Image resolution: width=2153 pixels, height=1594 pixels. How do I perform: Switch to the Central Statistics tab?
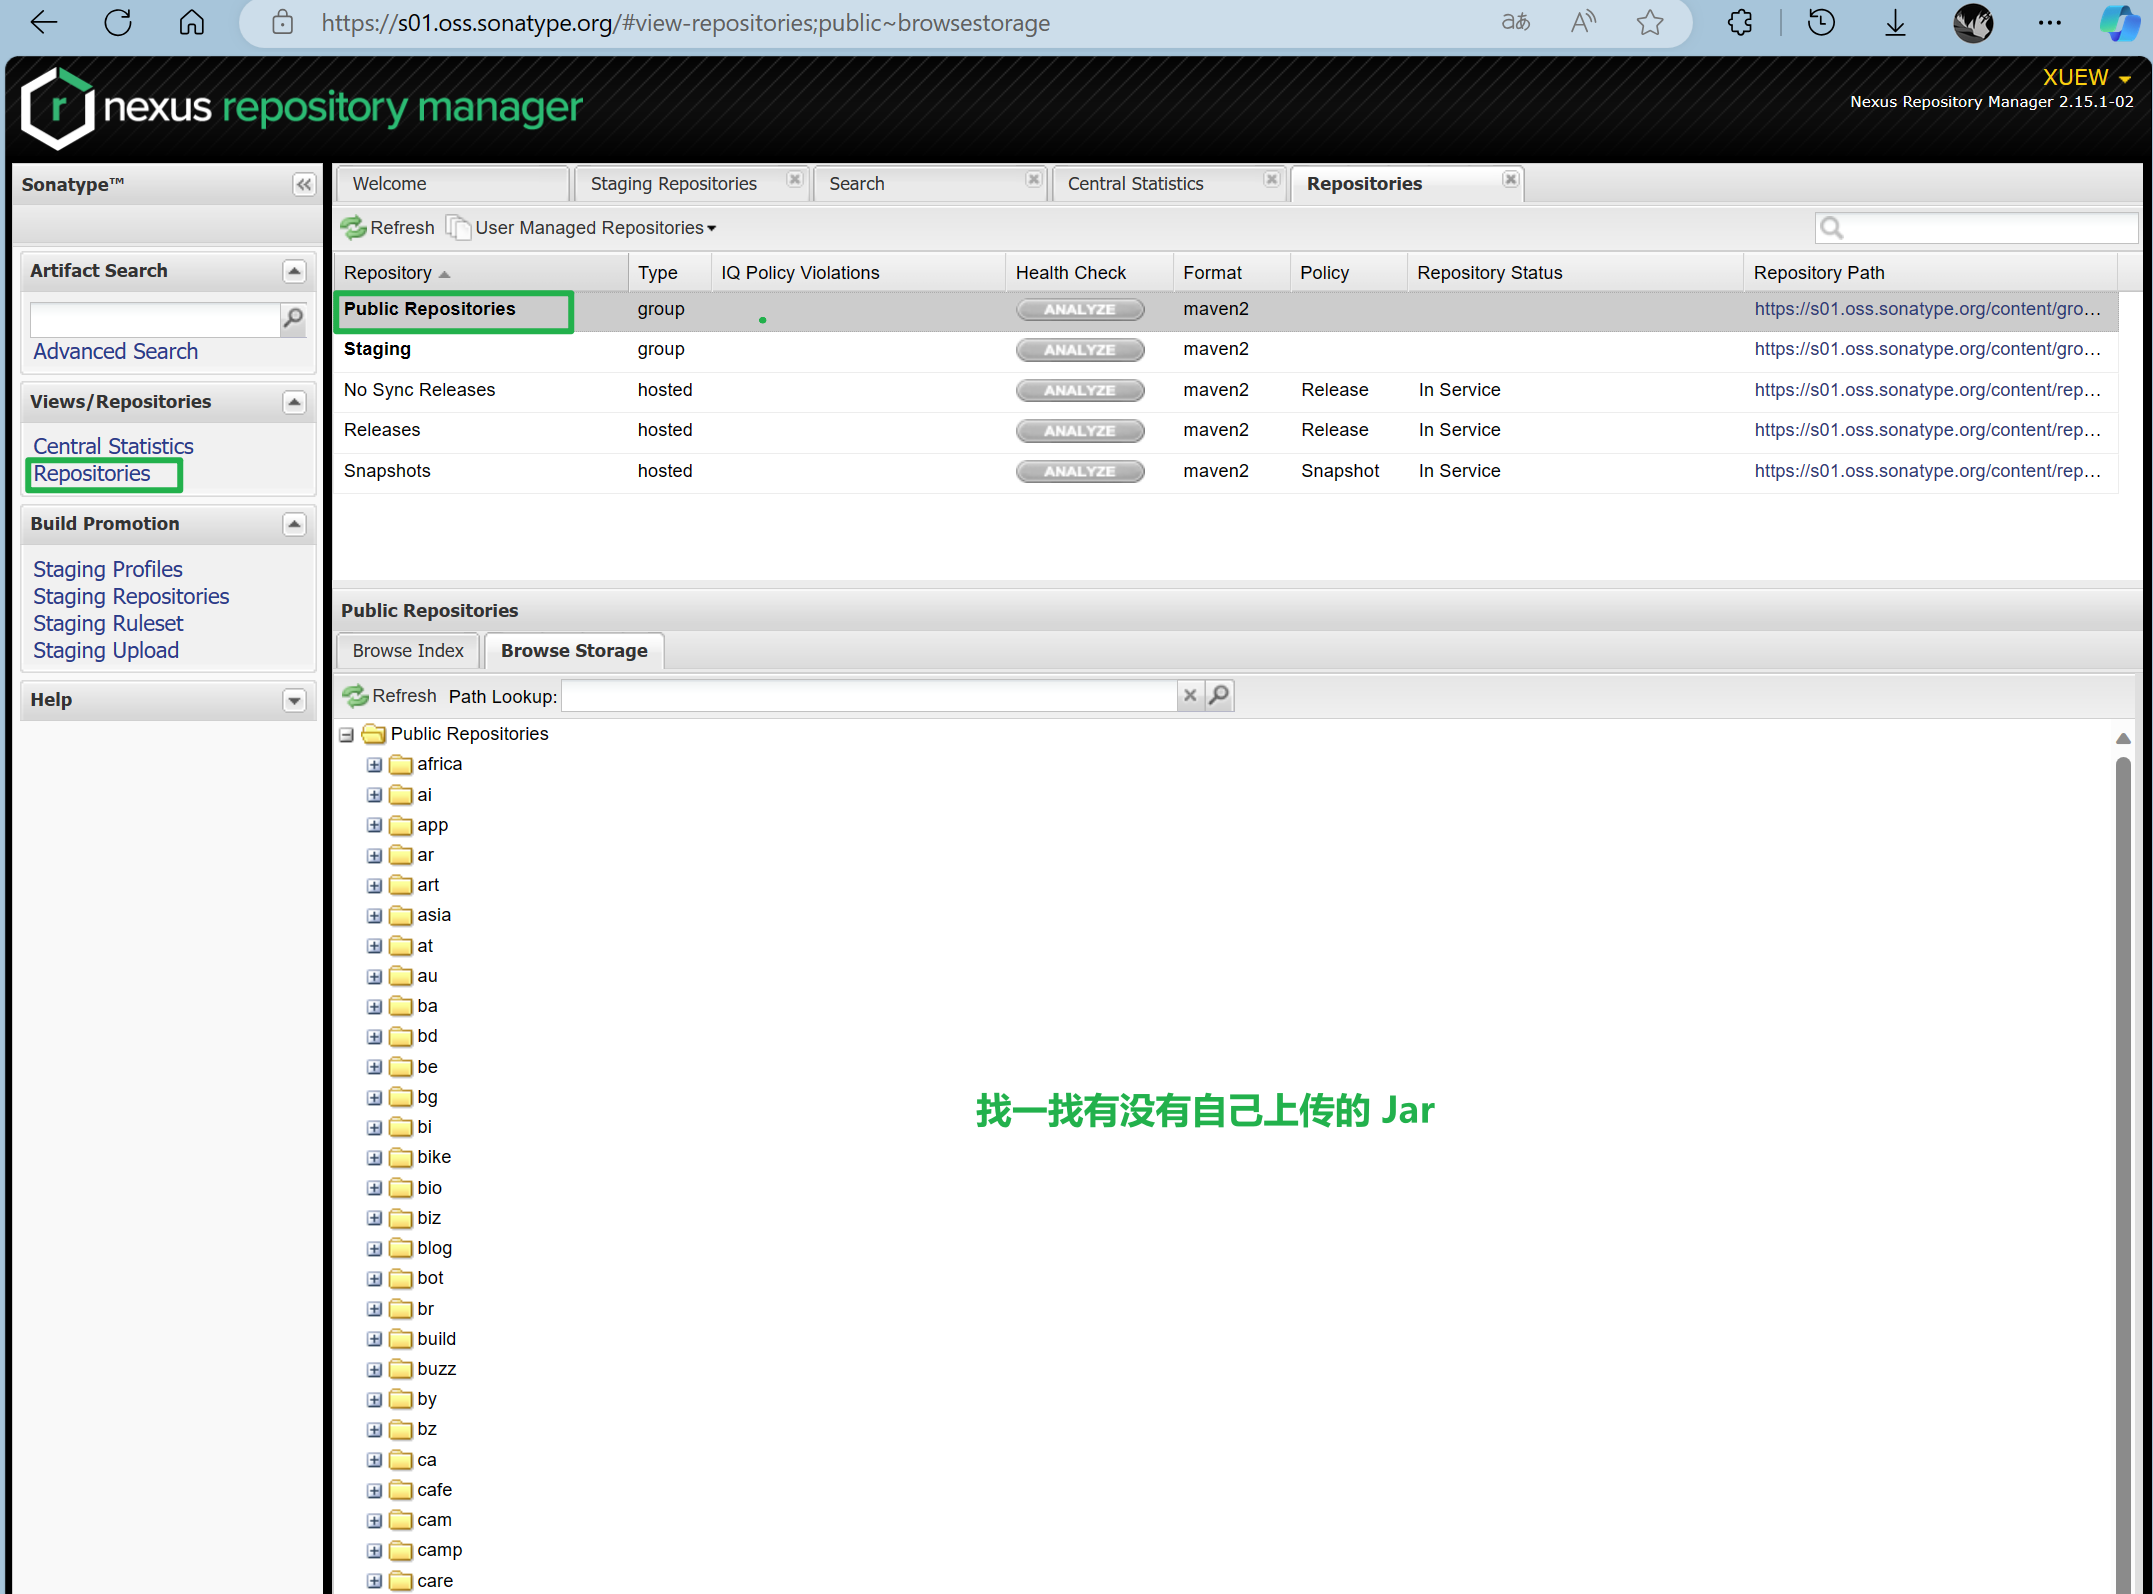(x=1135, y=184)
